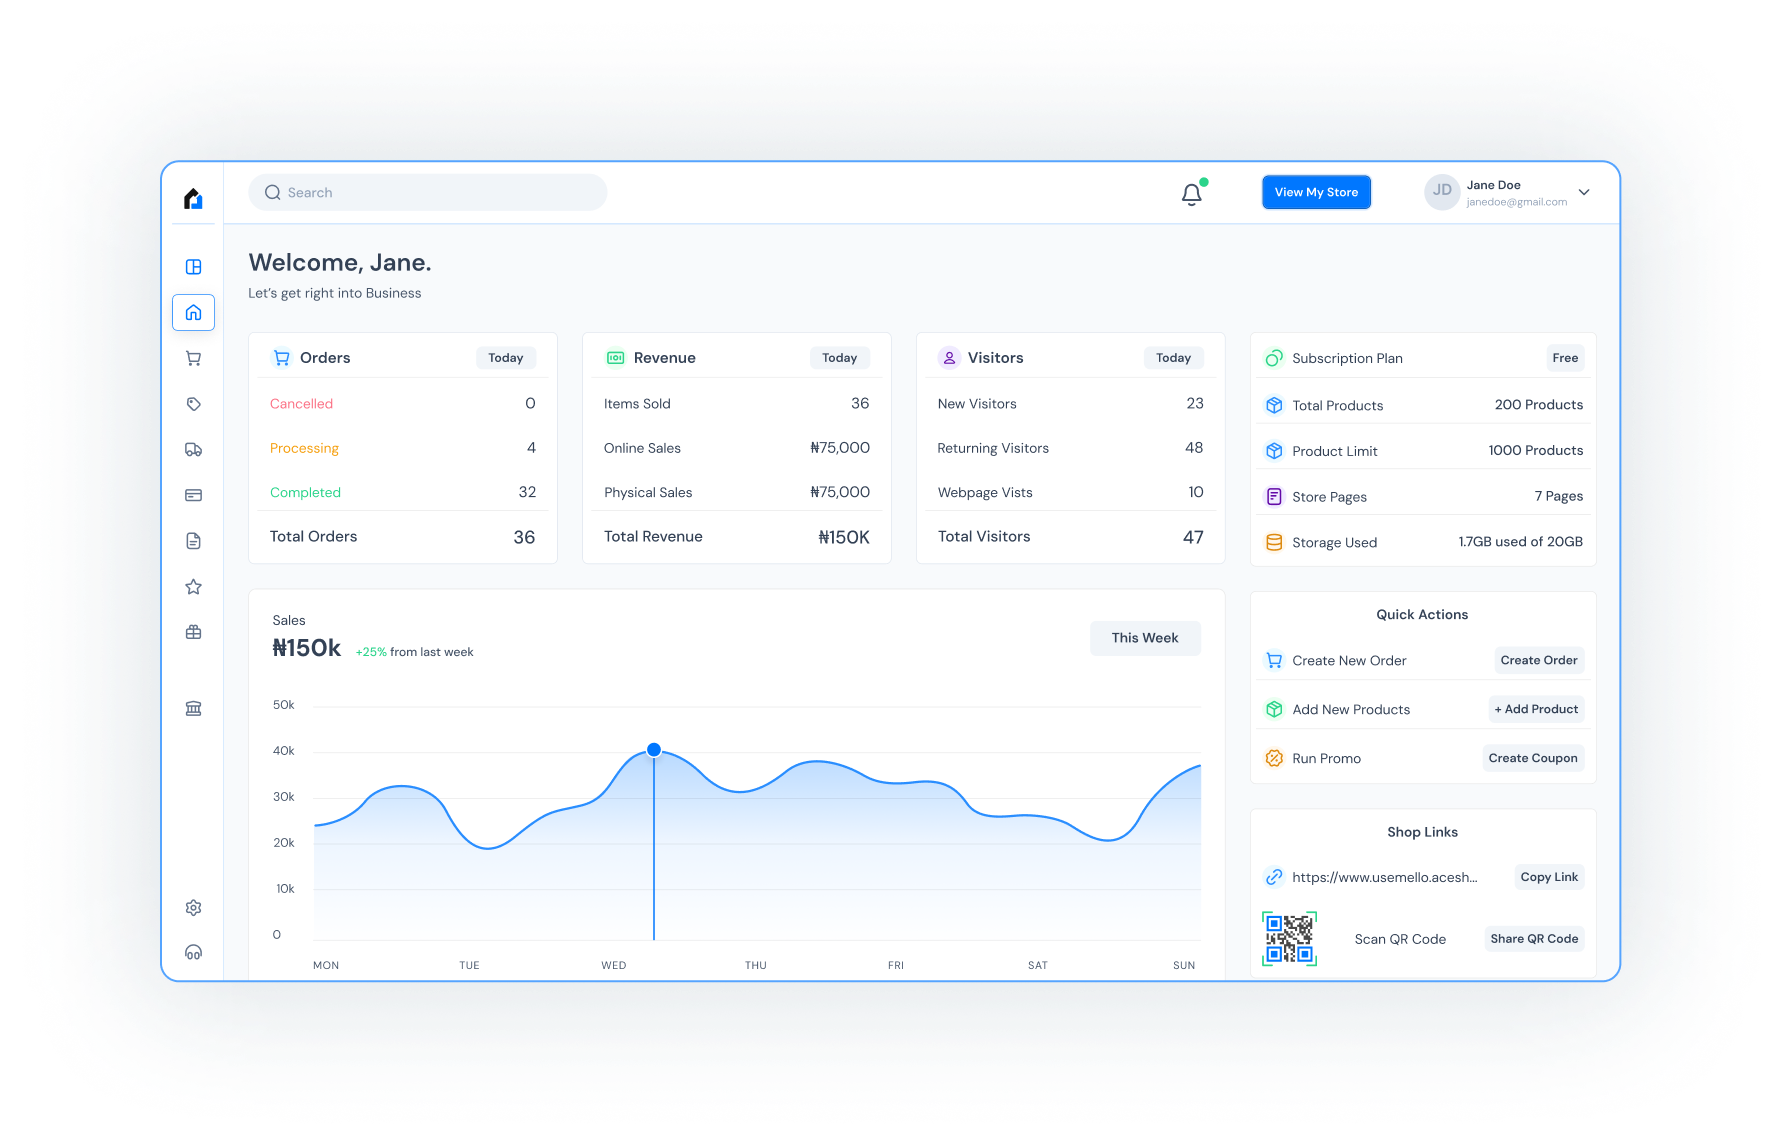Click the Copy Link button
1782x1143 pixels.
coord(1548,877)
